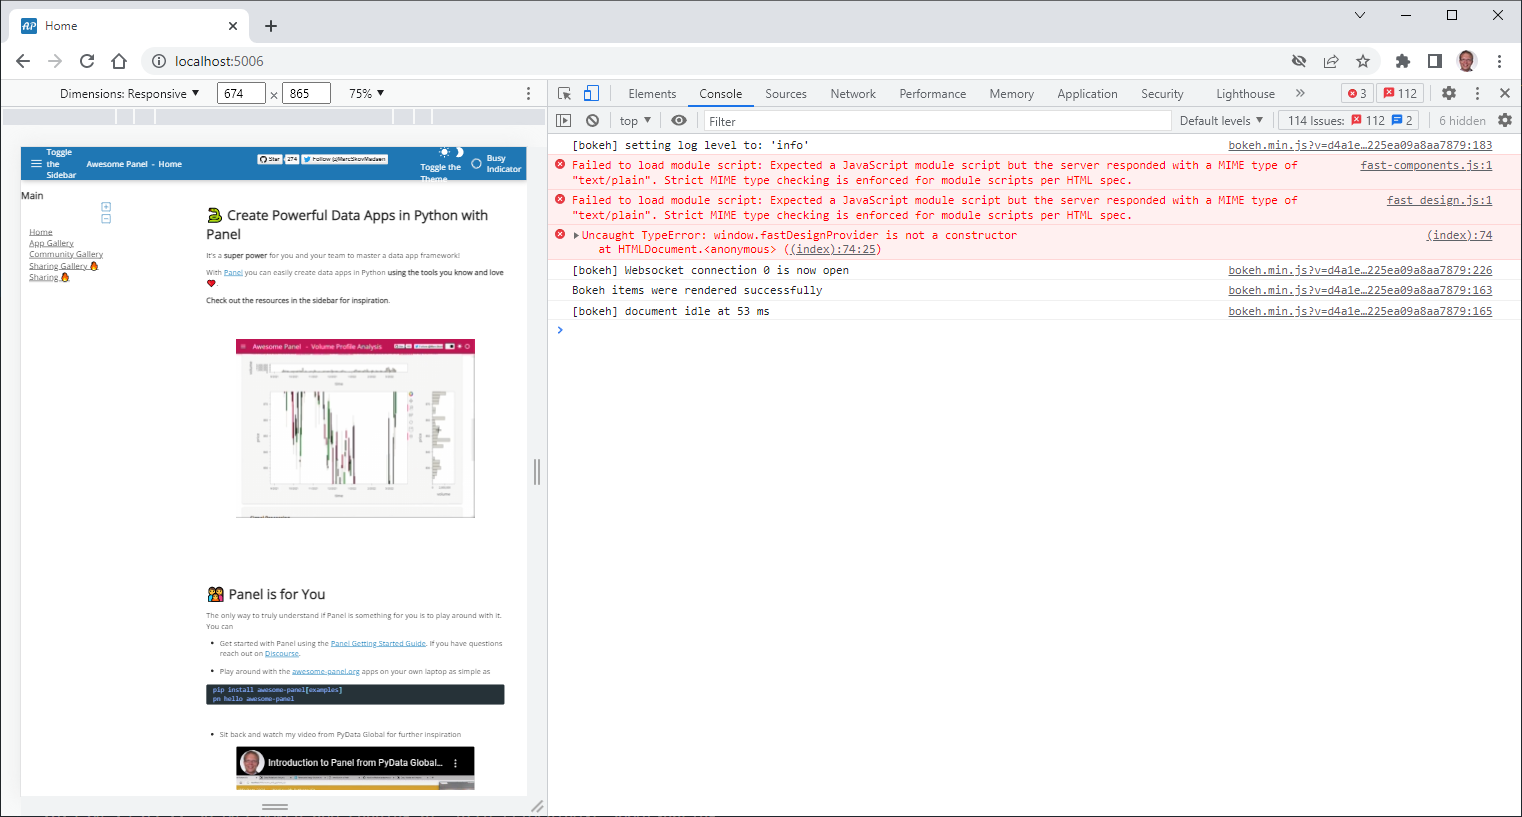Screen dimensions: 1522x817
Task: Open the App Gallery link in the sidebar
Action: coord(51,243)
